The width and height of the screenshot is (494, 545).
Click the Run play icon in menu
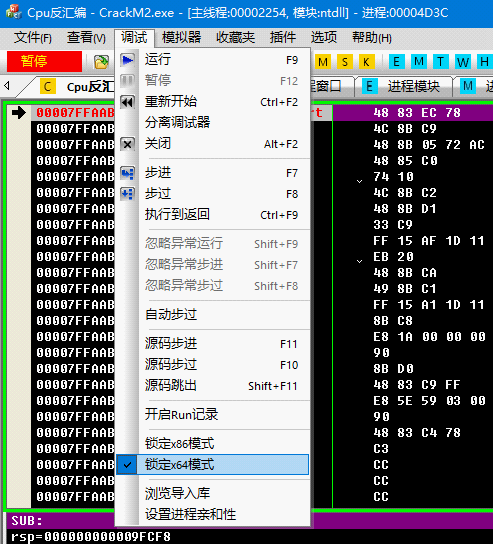tap(128, 60)
